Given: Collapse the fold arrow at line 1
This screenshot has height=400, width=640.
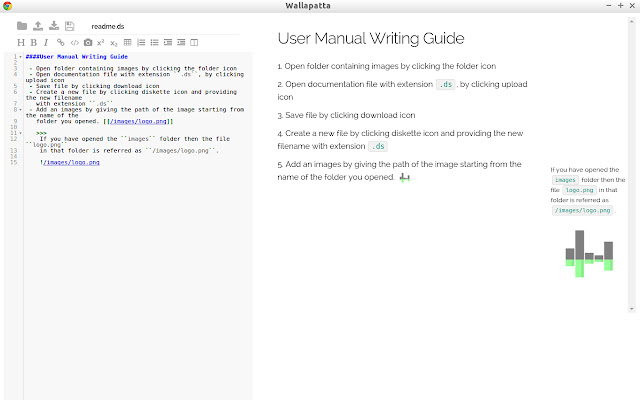Looking at the screenshot, I should [21, 57].
